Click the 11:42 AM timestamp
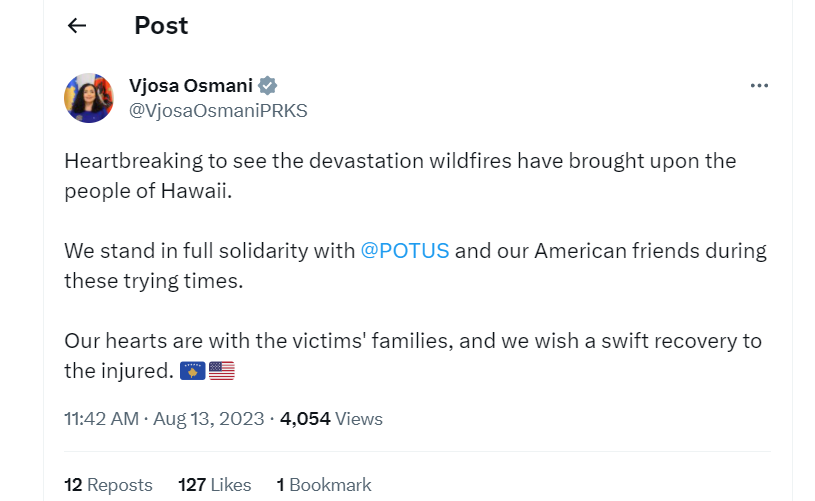This screenshot has height=501, width=815. (x=101, y=419)
